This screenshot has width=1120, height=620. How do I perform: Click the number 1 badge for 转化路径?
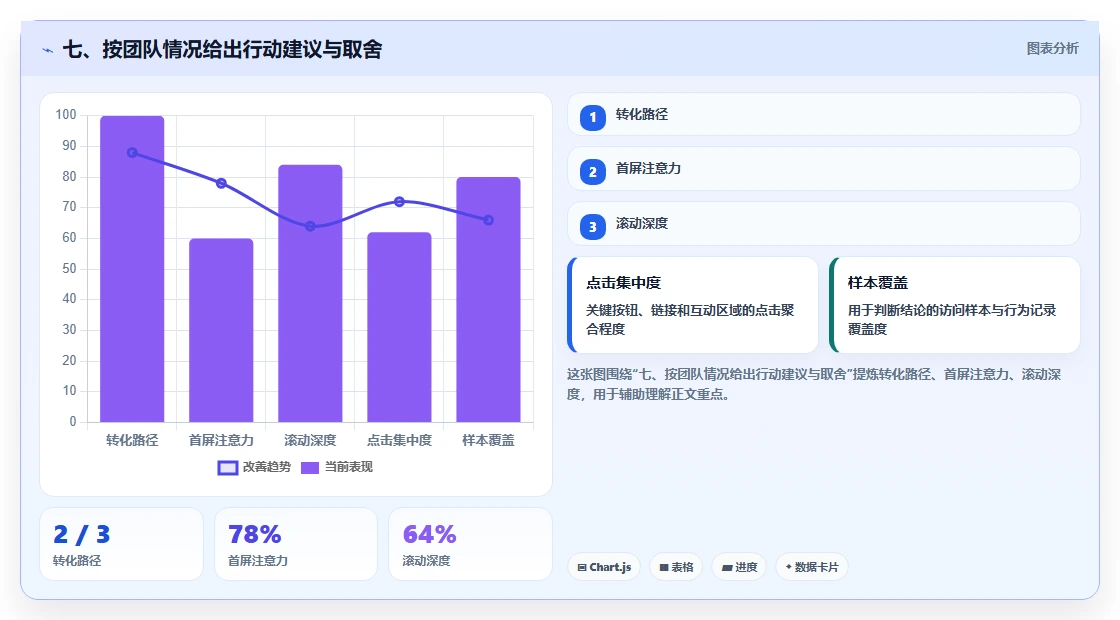[592, 117]
